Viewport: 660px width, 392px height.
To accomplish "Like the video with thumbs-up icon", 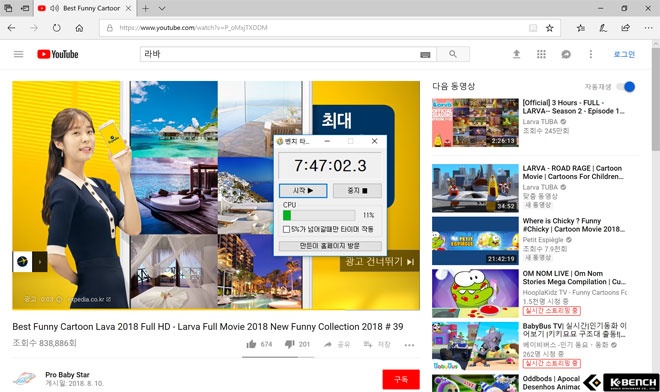I will [x=251, y=344].
